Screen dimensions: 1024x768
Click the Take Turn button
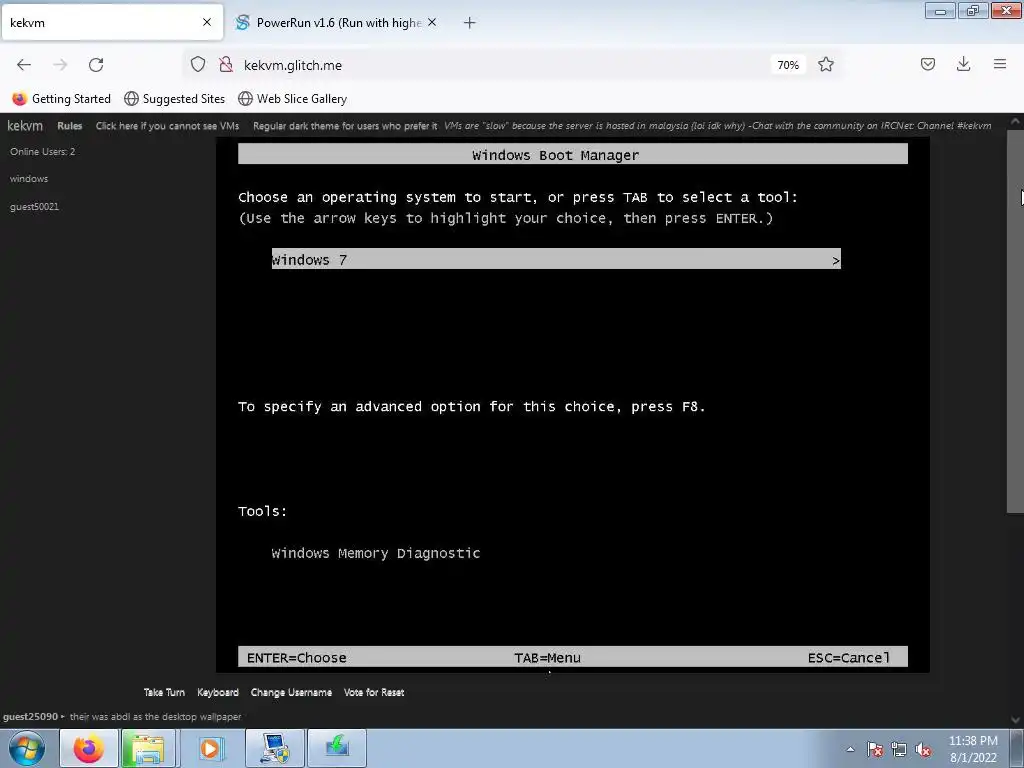[x=164, y=692]
